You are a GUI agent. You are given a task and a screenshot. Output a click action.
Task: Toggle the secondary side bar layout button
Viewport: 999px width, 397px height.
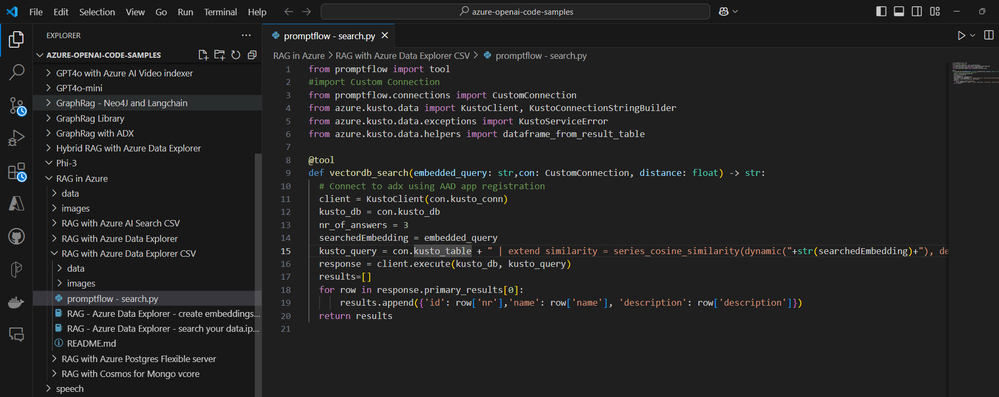tap(917, 11)
